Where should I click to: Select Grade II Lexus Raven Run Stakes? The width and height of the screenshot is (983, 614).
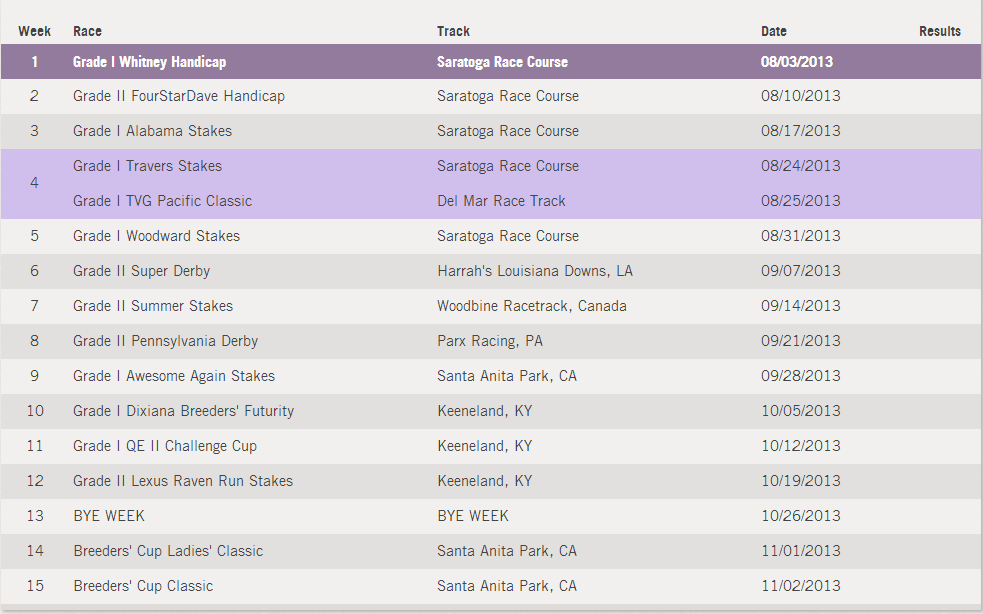(183, 481)
